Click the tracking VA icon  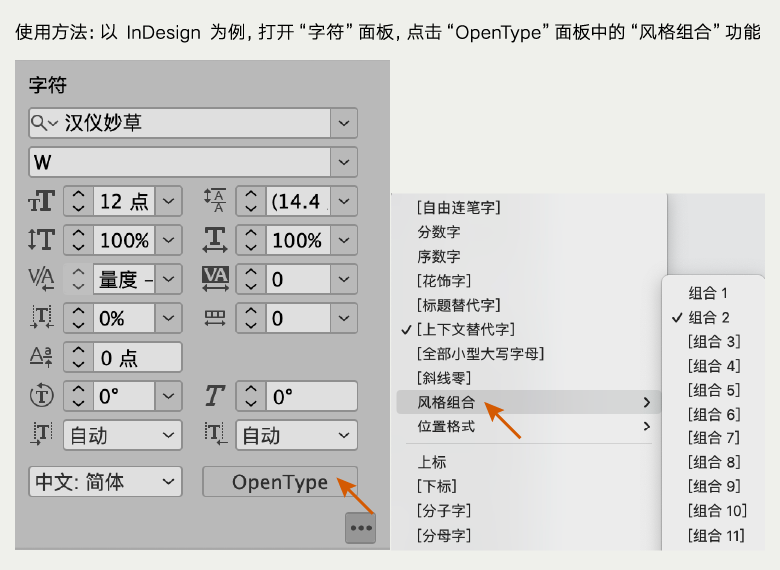pyautogui.click(x=215, y=279)
